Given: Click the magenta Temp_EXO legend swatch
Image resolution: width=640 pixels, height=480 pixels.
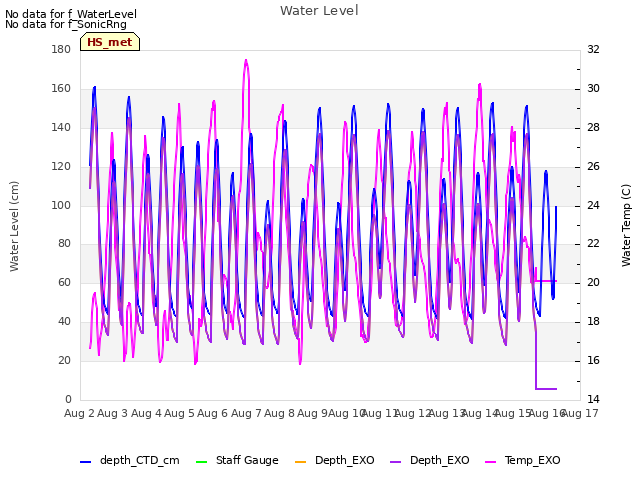Looking at the screenshot, I should point(490,462).
